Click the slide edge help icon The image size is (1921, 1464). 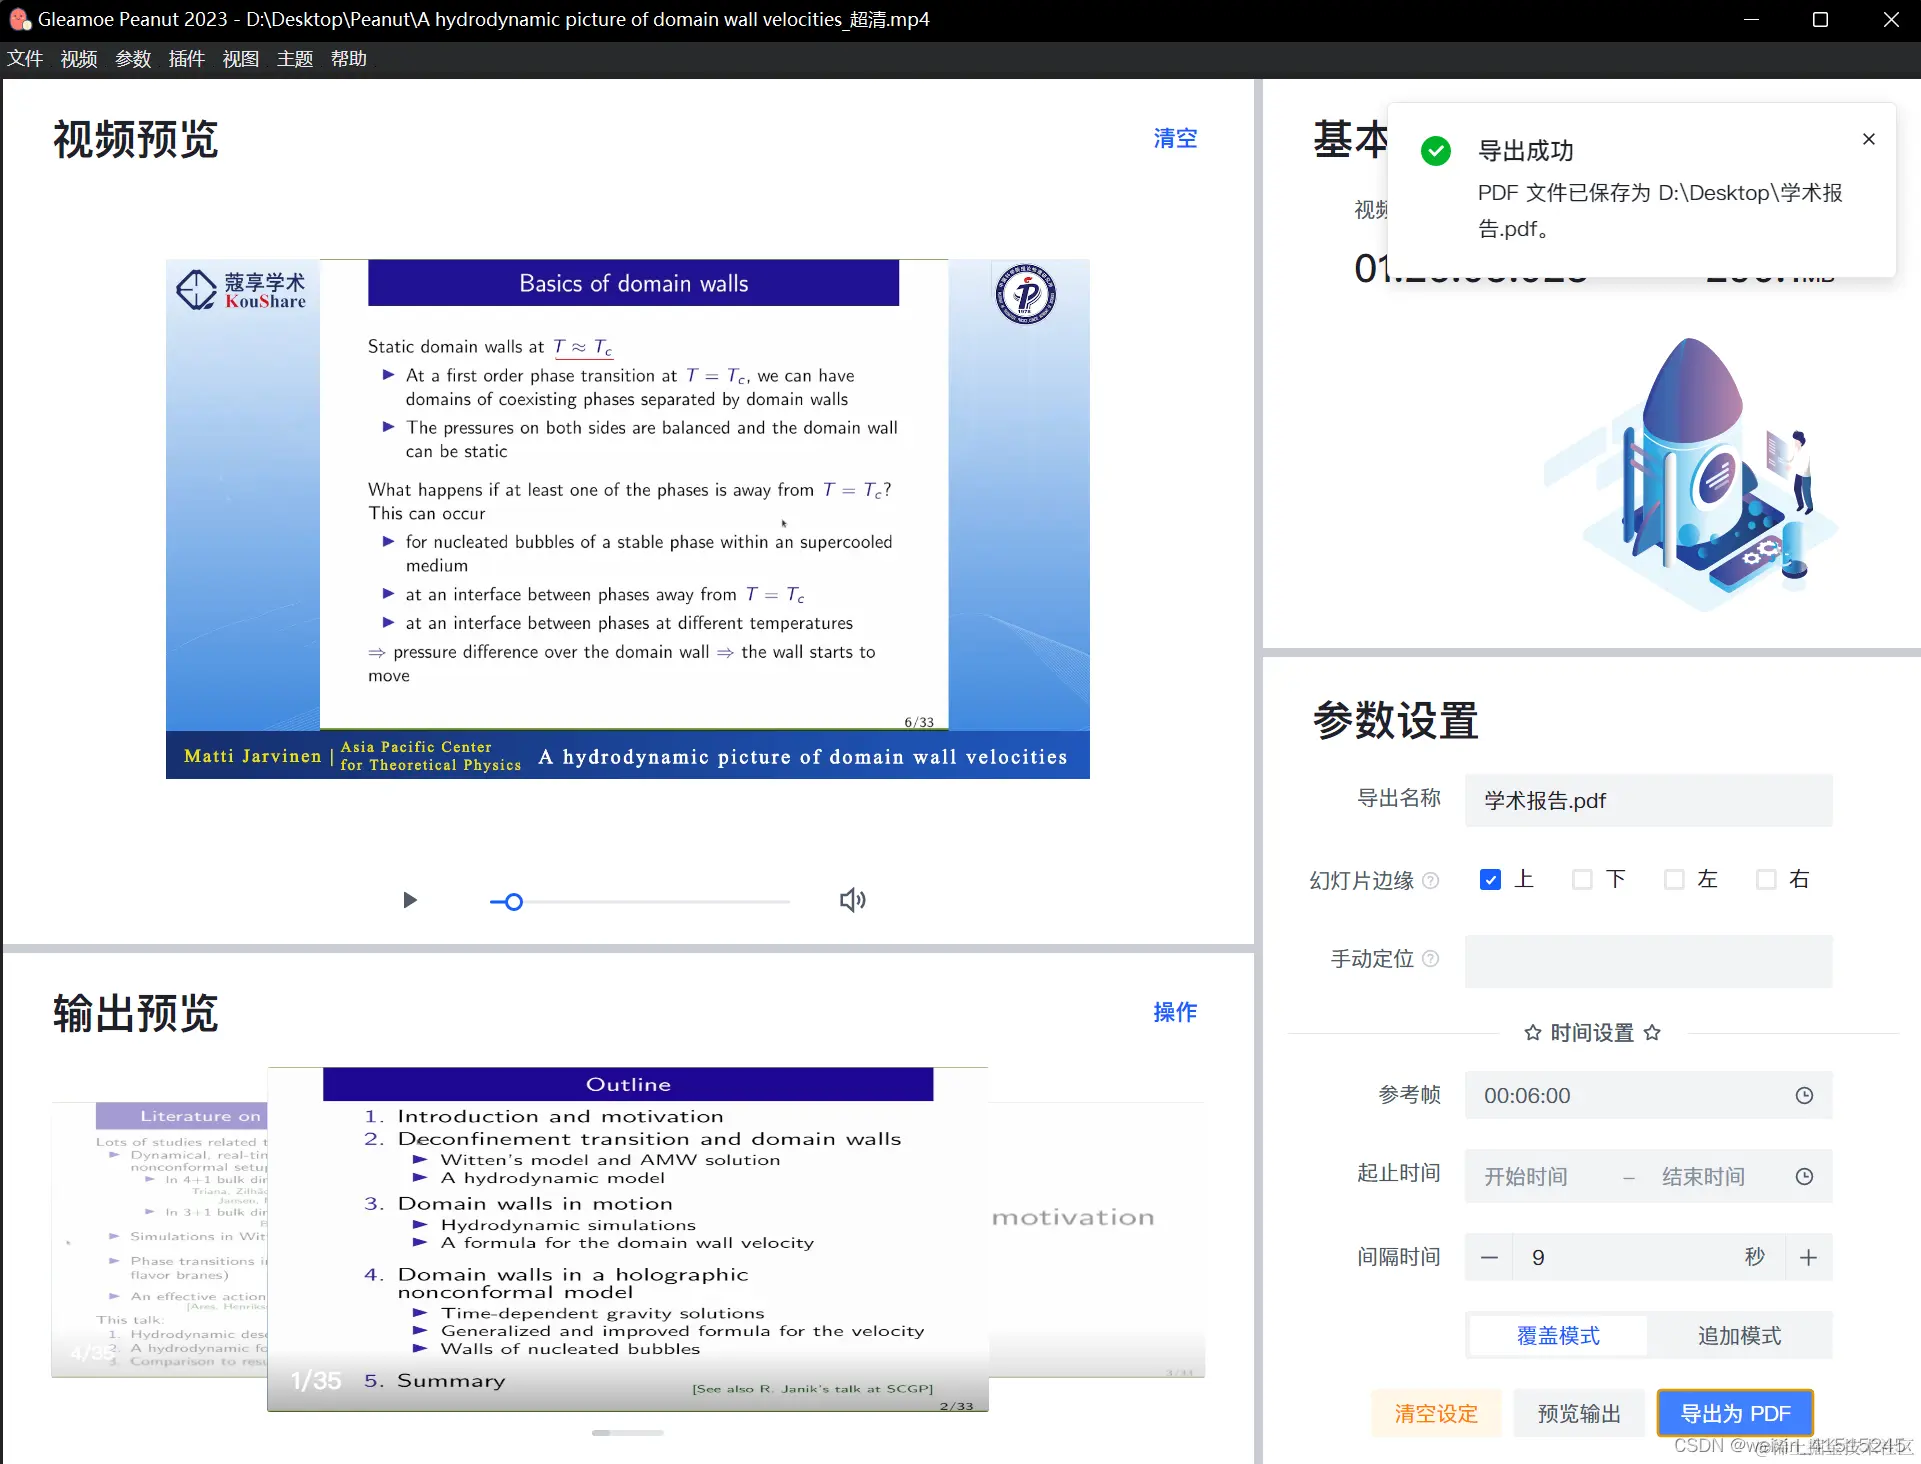(x=1430, y=881)
